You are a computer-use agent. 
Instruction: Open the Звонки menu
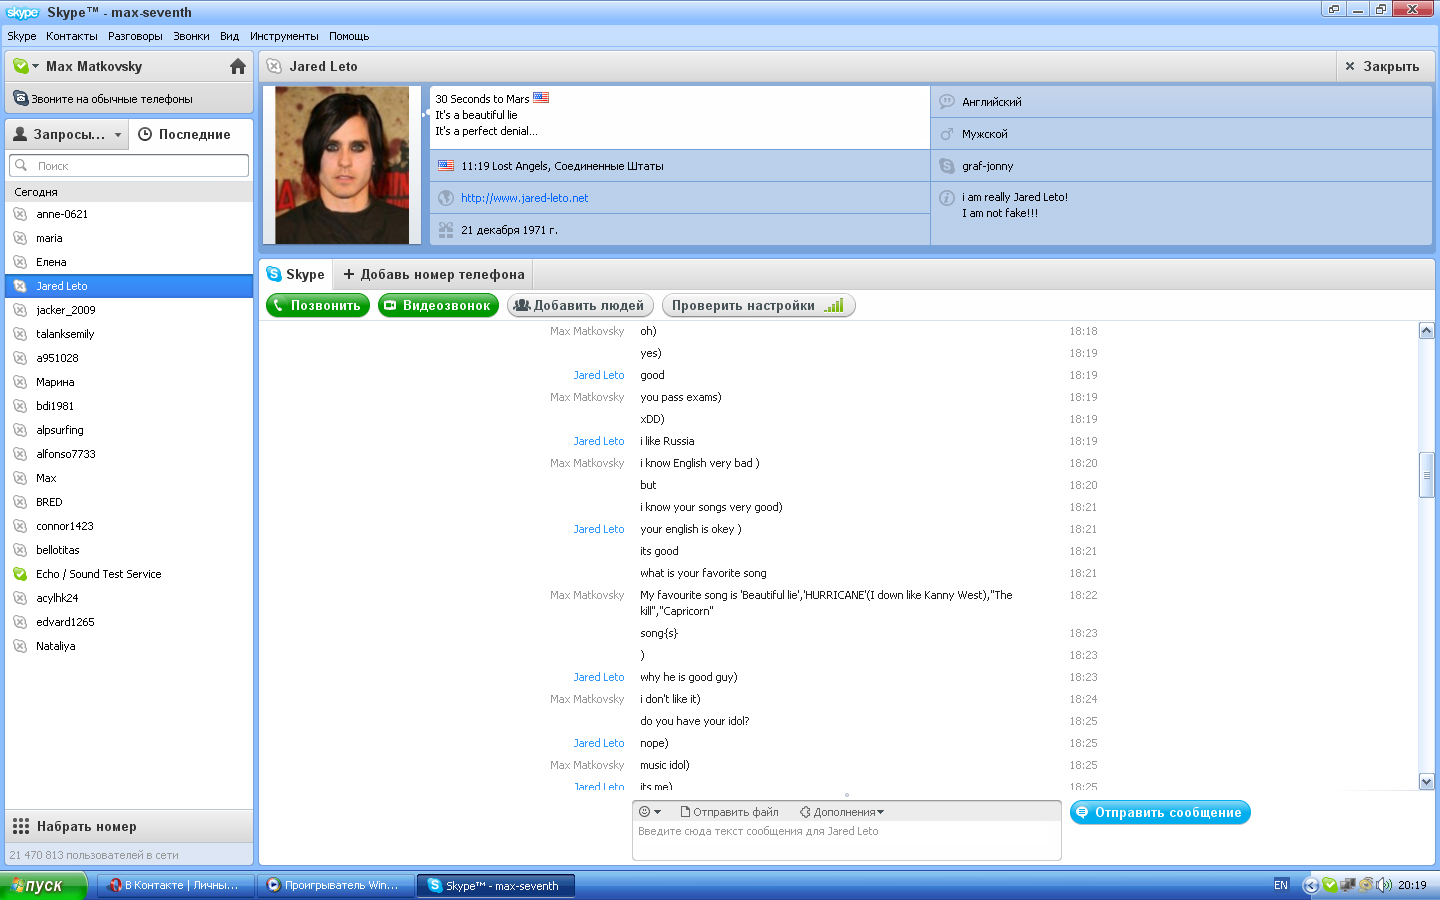pyautogui.click(x=191, y=36)
